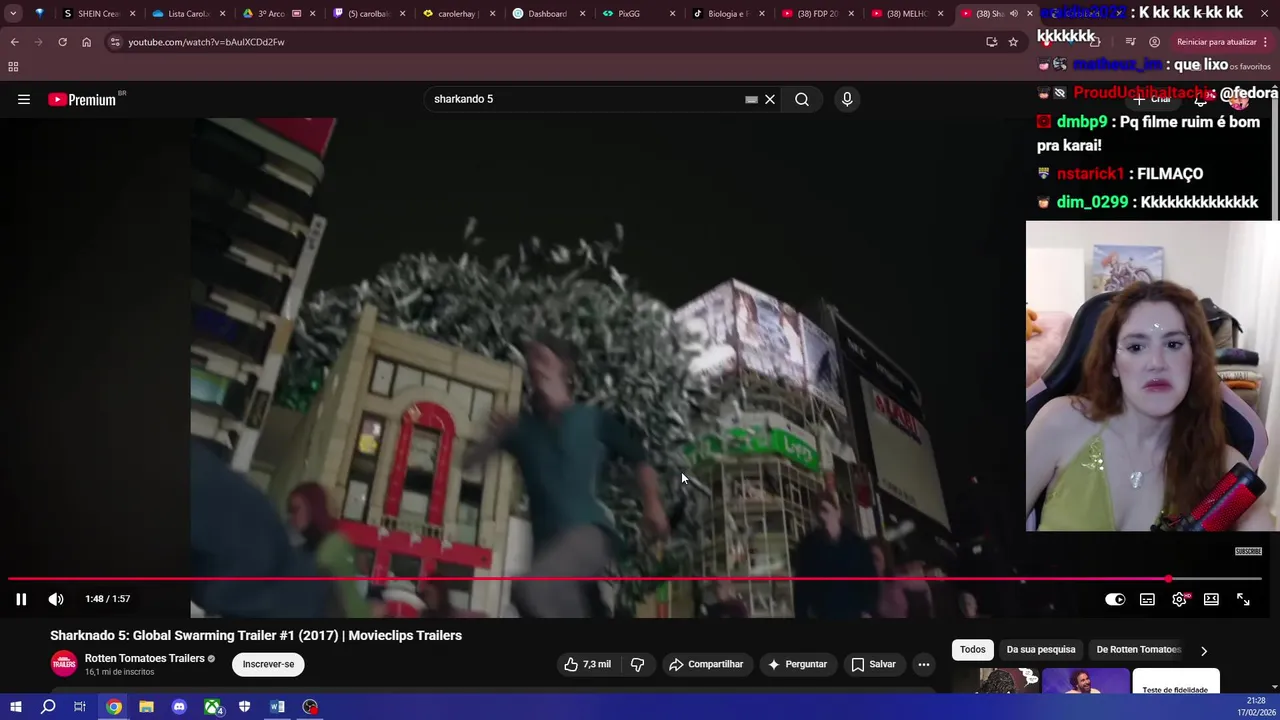Clear the YouTube search query

(x=770, y=99)
